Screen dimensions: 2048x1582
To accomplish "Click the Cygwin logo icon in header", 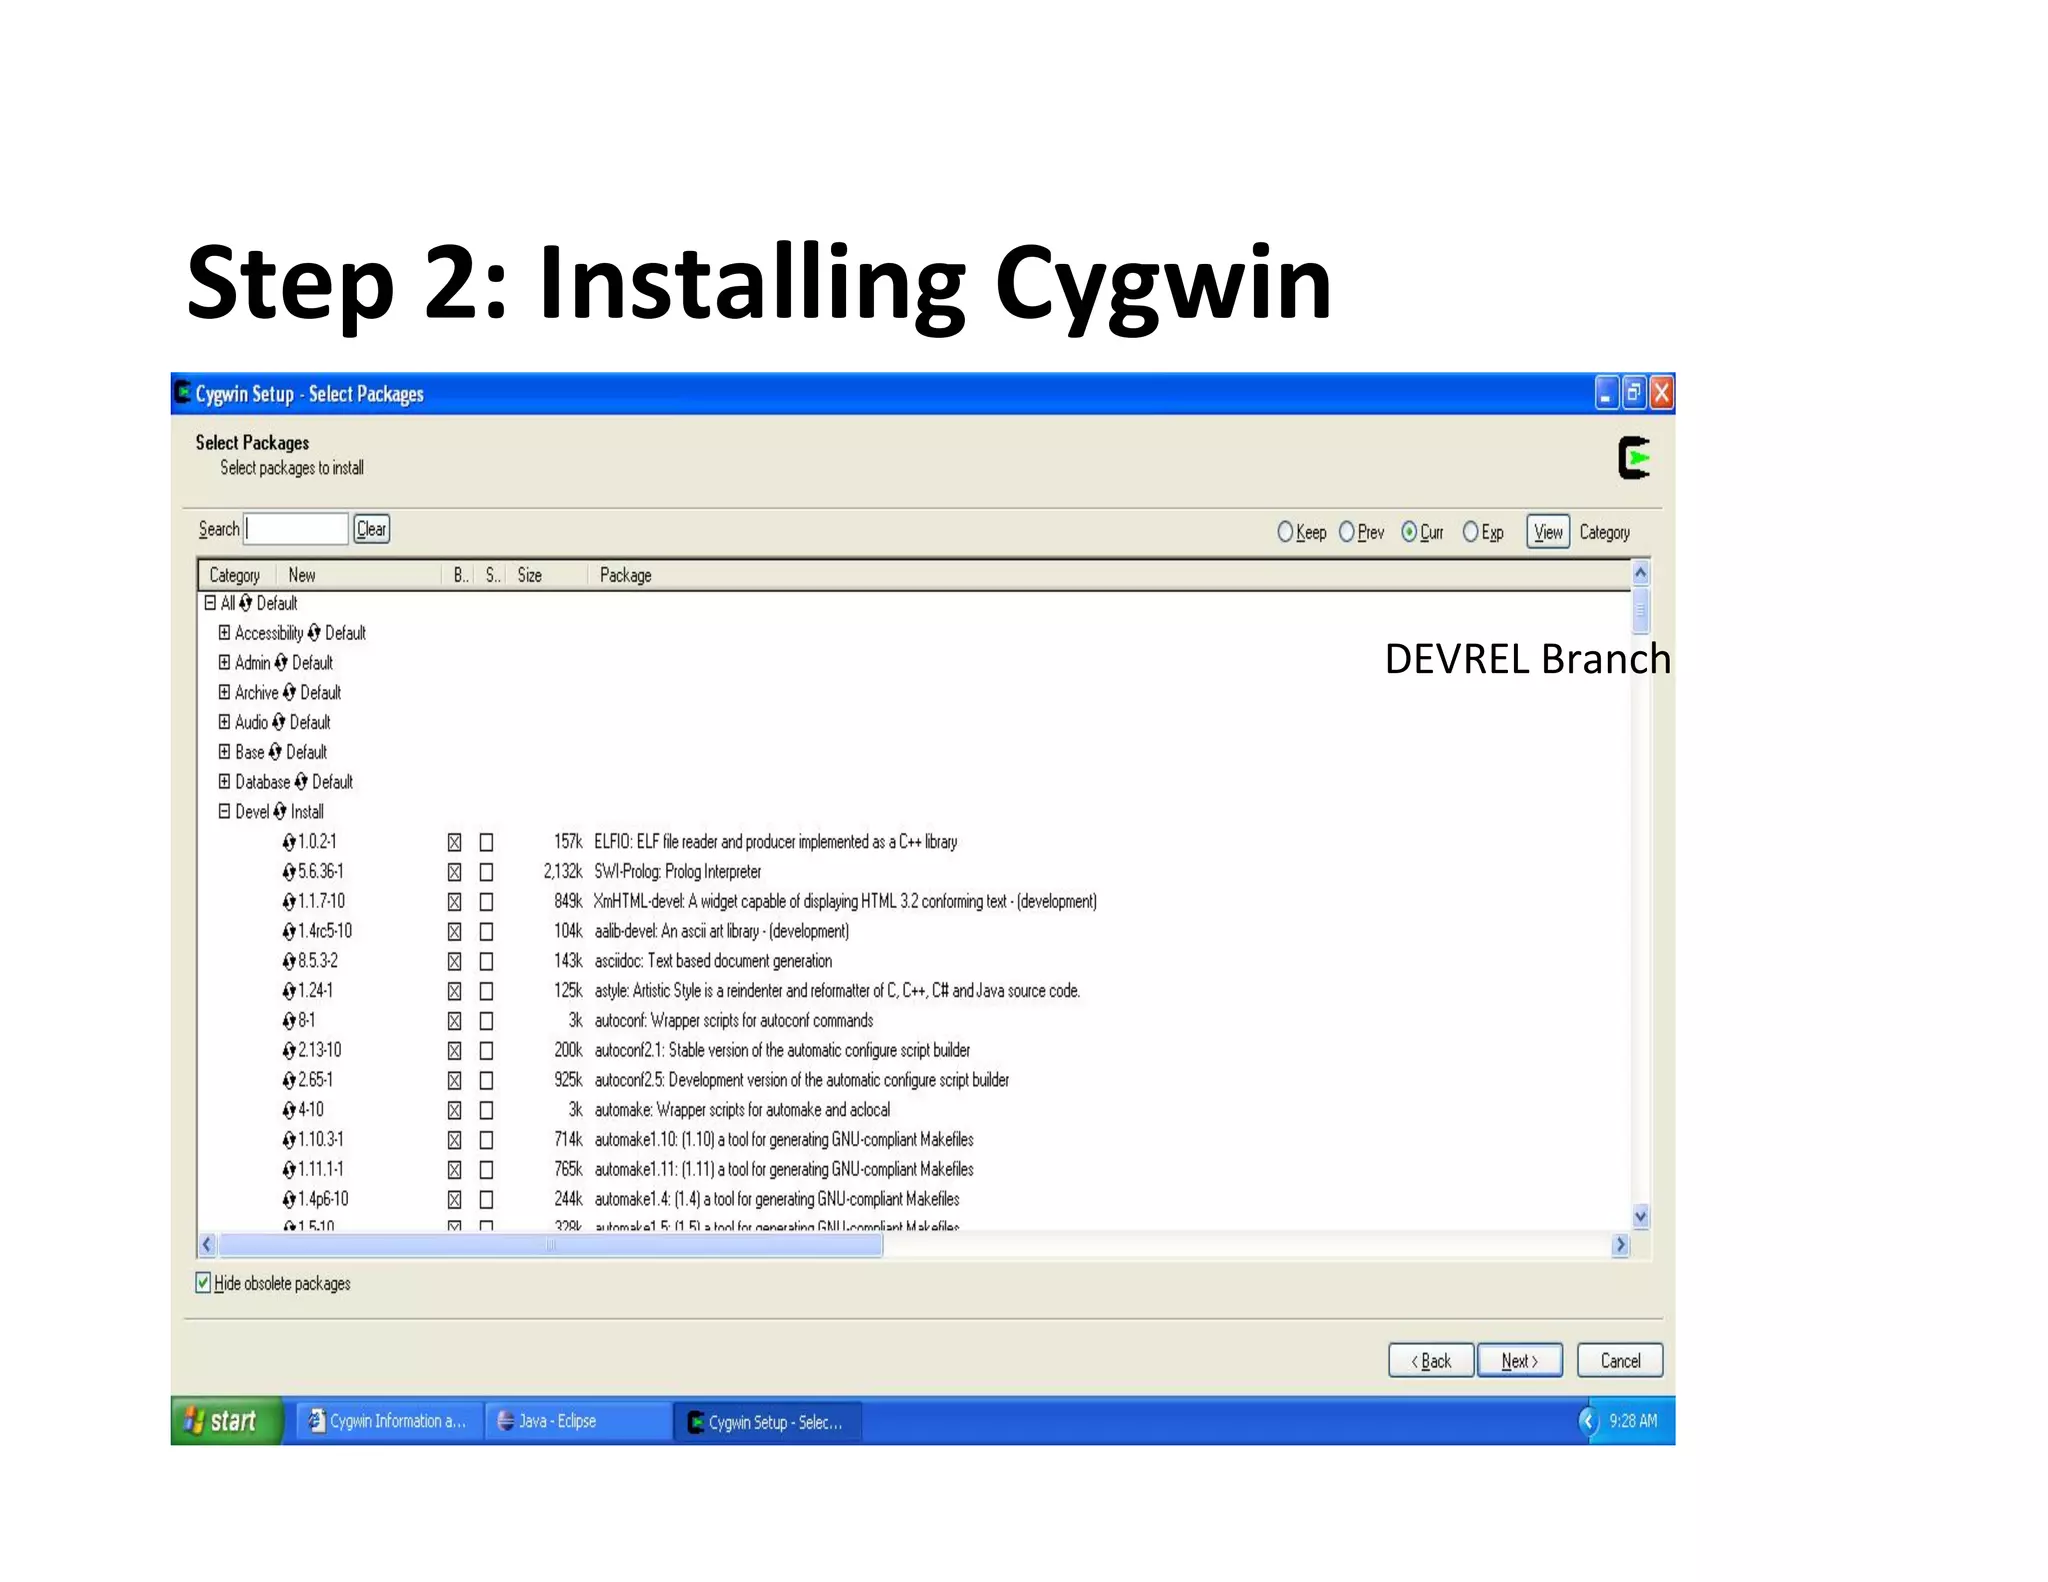I will coord(1634,458).
